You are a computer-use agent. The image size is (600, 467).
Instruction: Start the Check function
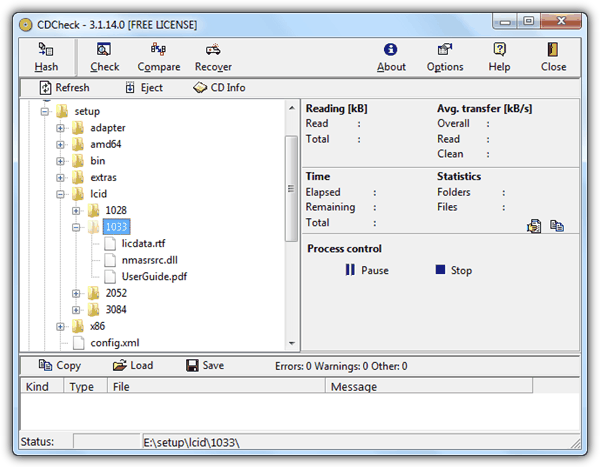click(104, 57)
